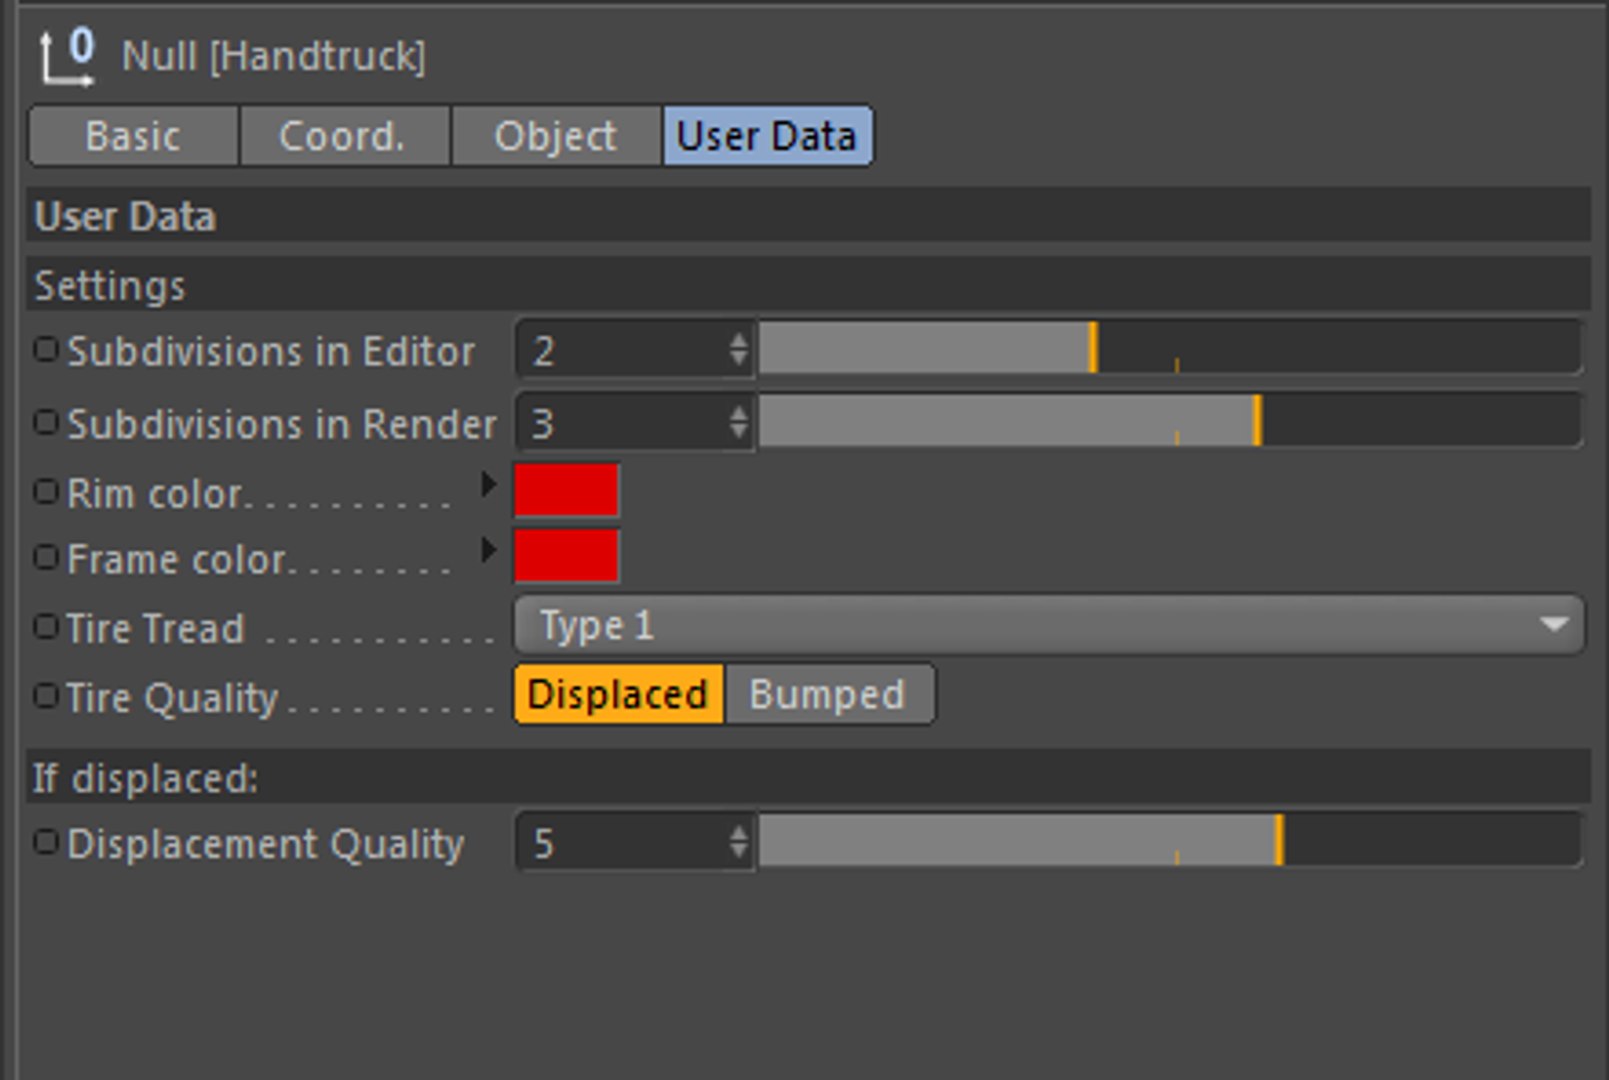Screen dimensions: 1609x1080
Task: Select the Bumped tire quality option
Action: pyautogui.click(x=829, y=694)
